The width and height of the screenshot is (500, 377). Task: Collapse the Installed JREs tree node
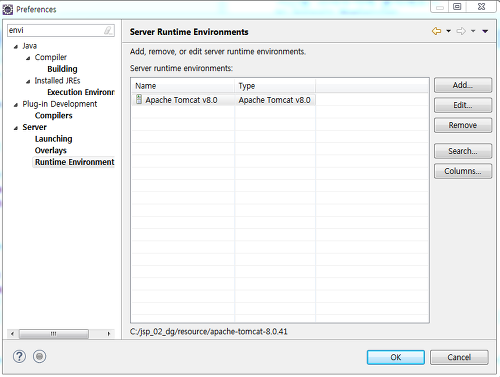click(x=28, y=82)
